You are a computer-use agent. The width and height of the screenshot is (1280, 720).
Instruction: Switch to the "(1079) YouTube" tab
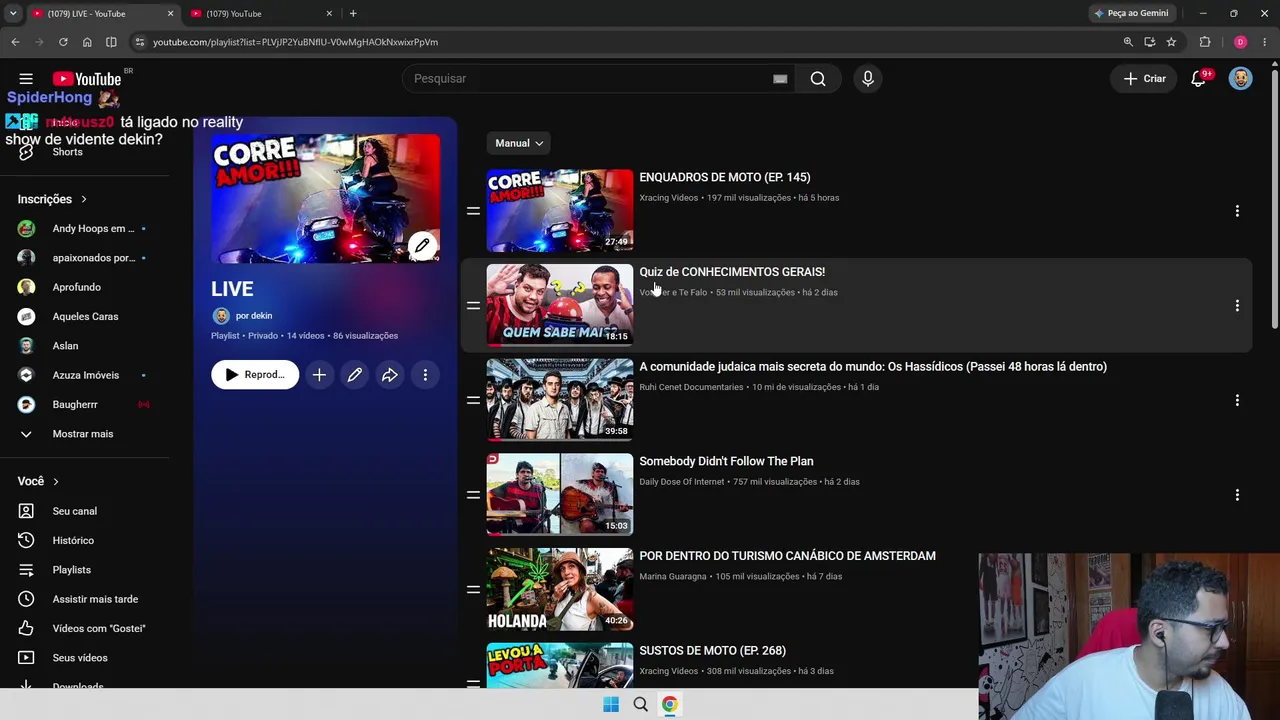tap(259, 14)
